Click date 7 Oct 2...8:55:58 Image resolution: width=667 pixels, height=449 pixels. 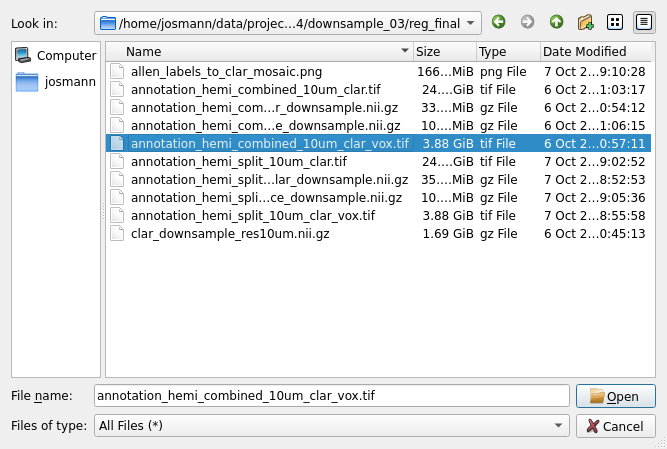pyautogui.click(x=595, y=216)
